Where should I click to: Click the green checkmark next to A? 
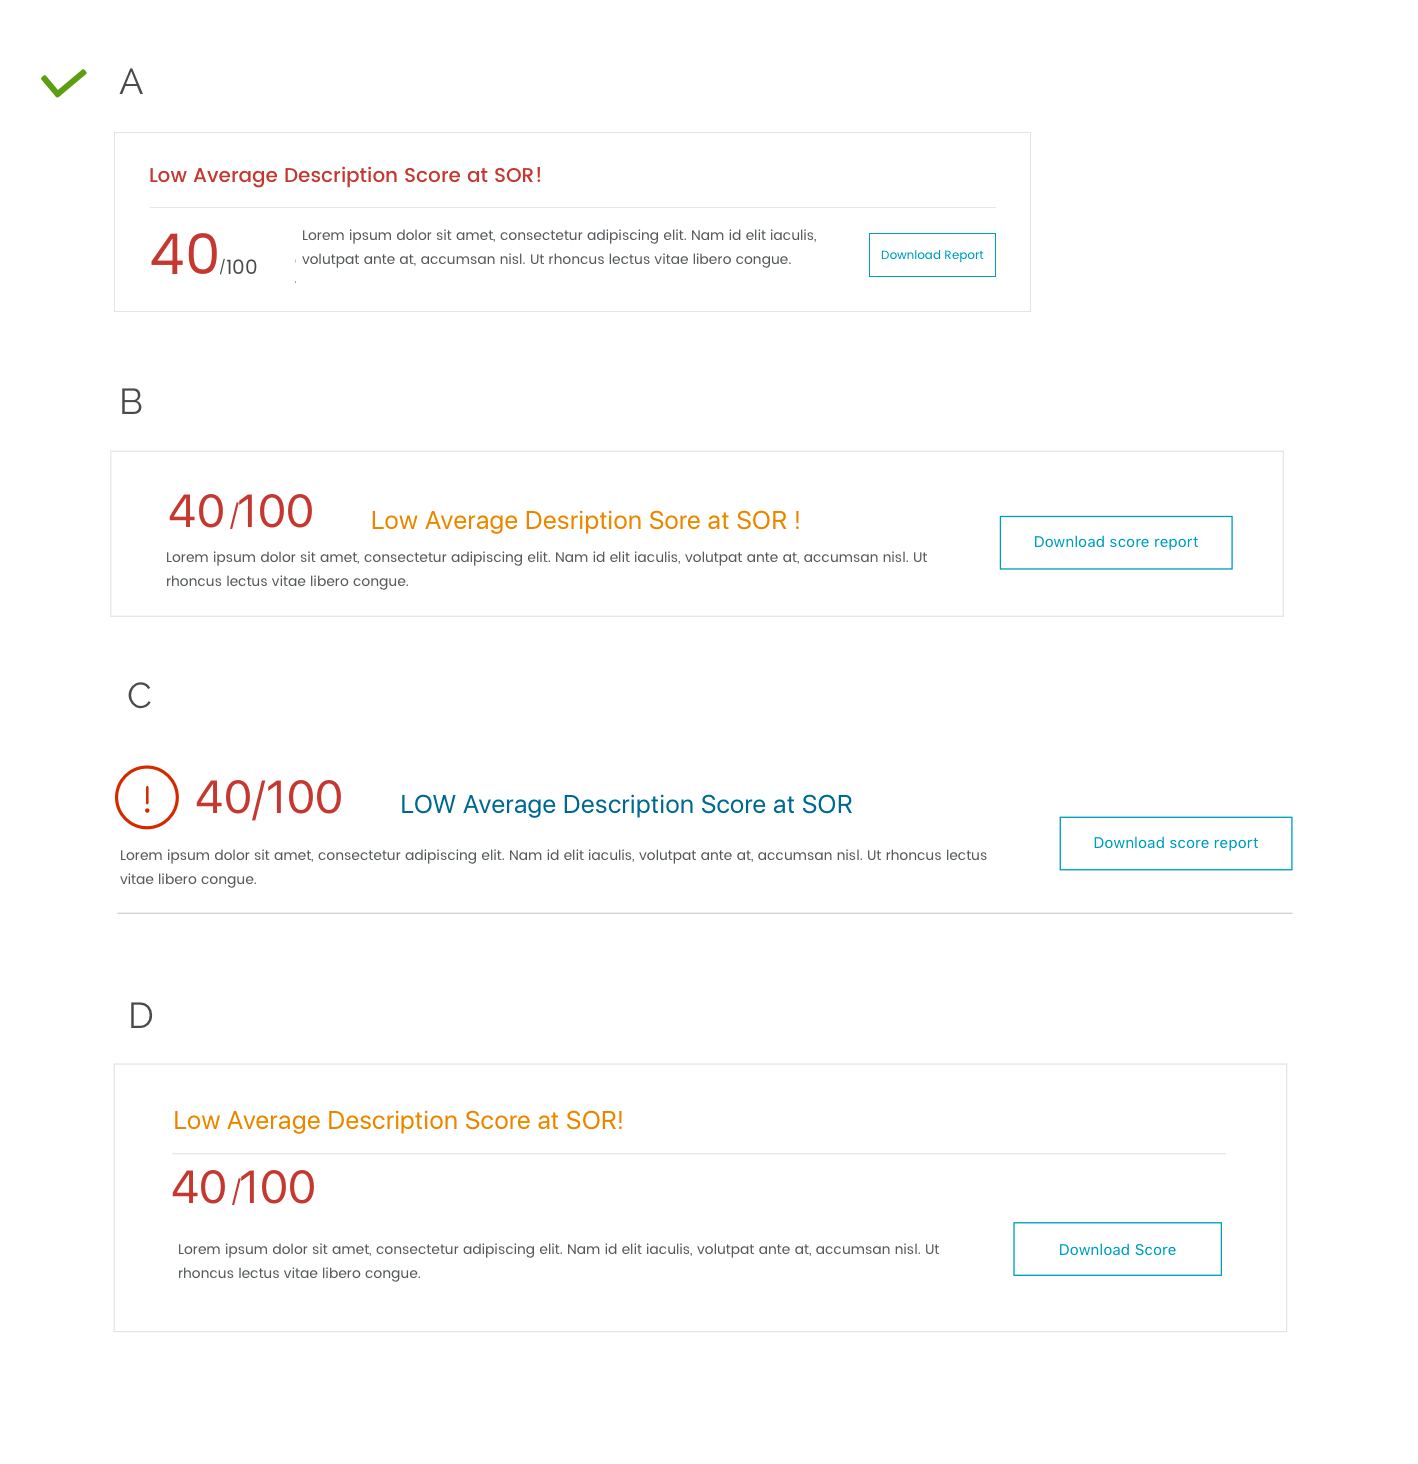64,83
